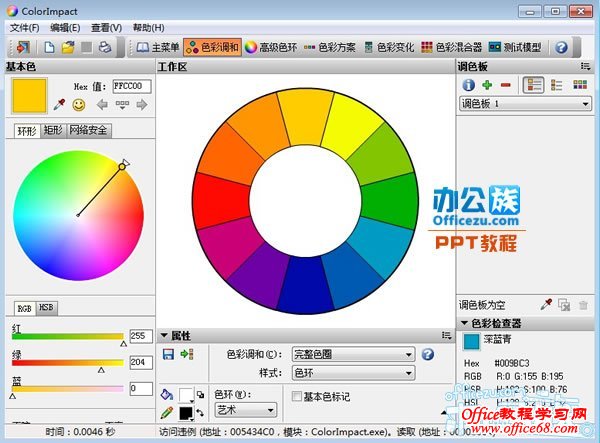The image size is (600, 443).
Task: Click the green (绿) slider track
Action: [68, 363]
